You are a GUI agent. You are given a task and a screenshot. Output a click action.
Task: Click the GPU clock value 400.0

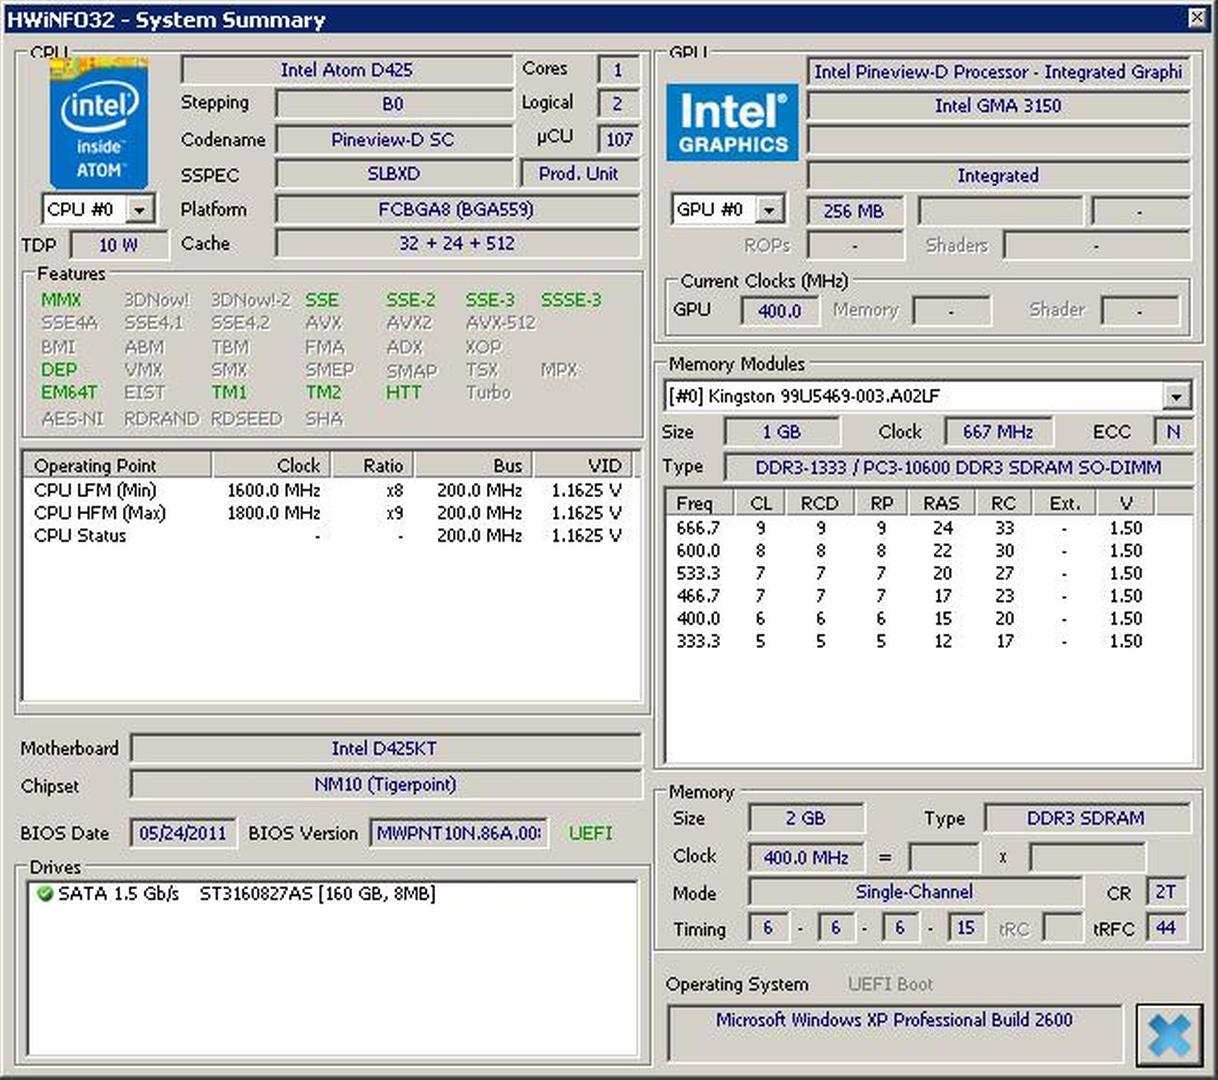[x=779, y=311]
